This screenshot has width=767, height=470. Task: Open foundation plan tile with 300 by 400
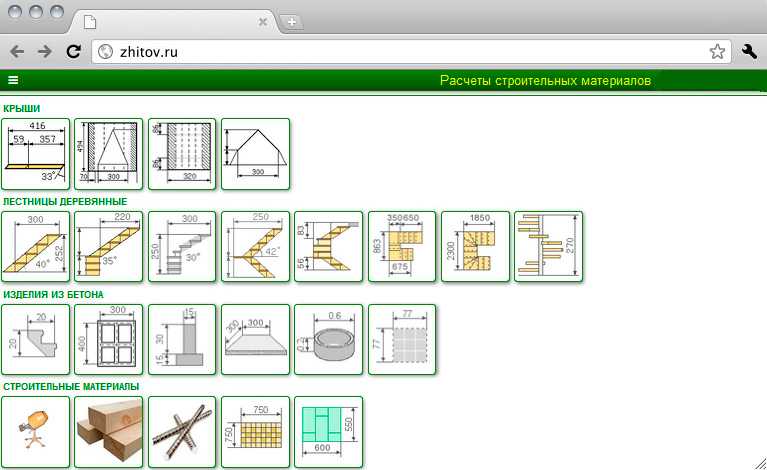pos(109,339)
